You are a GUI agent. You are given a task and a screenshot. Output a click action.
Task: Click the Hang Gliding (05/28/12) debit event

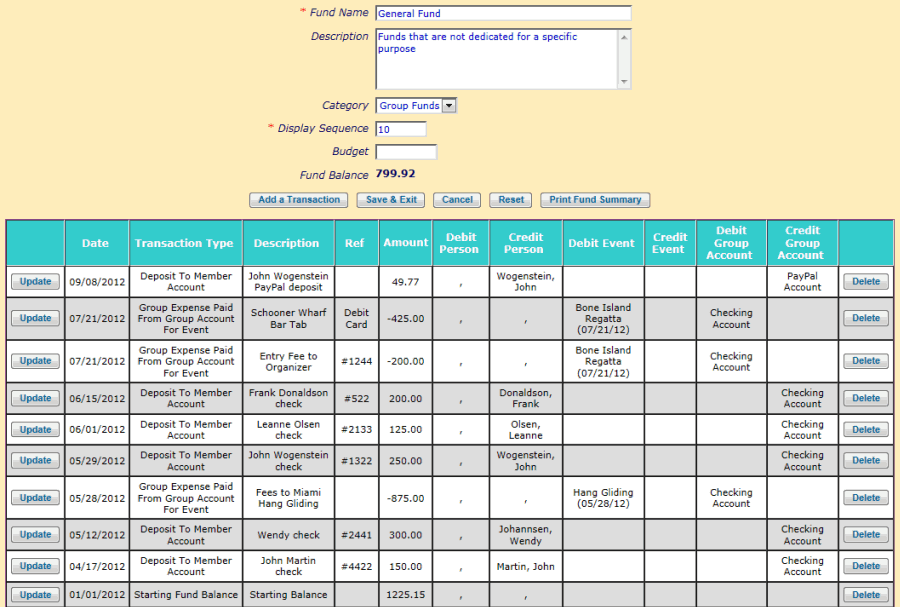tap(603, 498)
